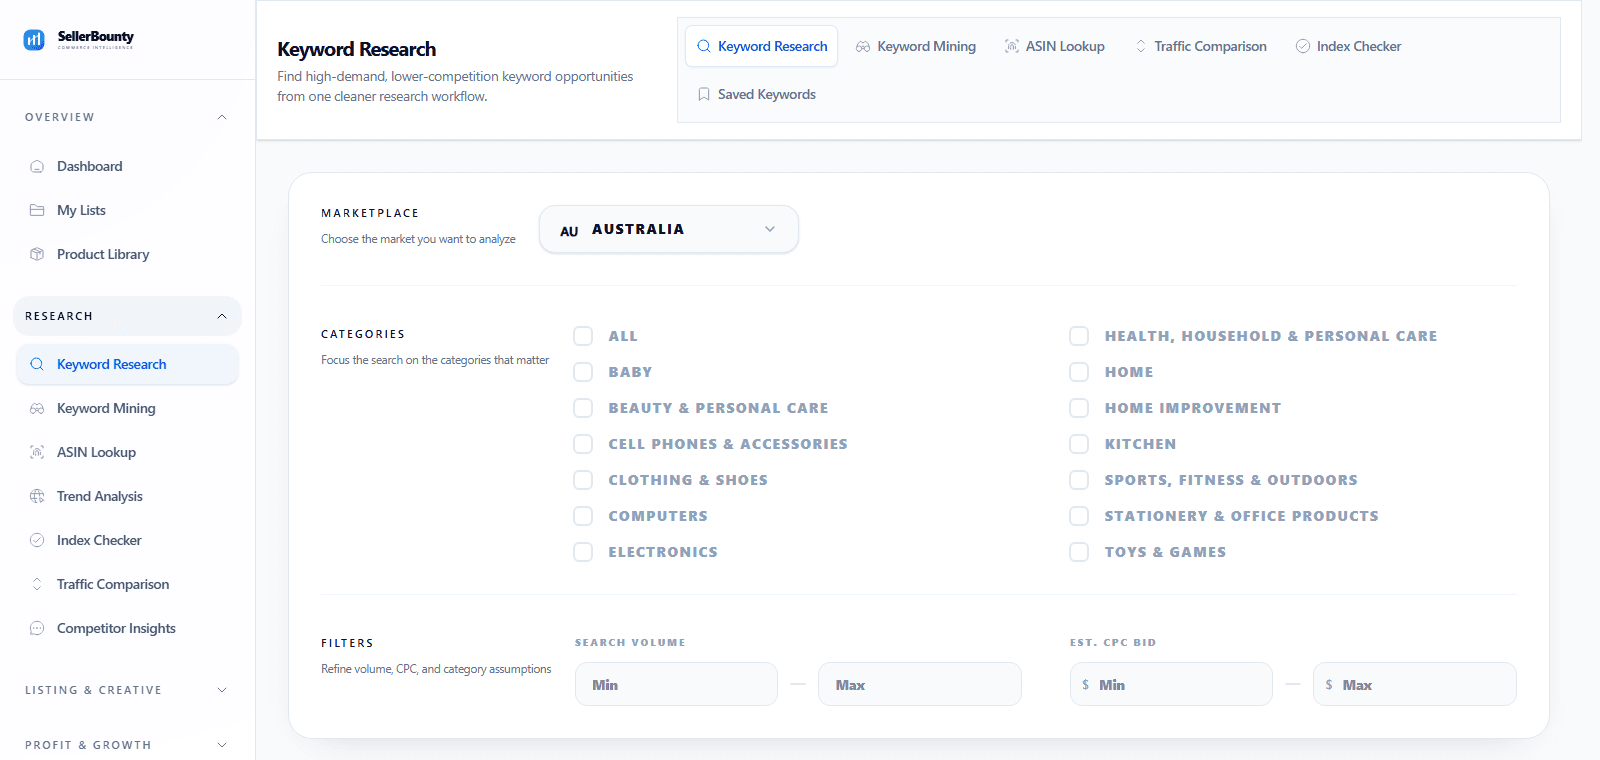
Task: Select the top Keyword Research tab
Action: 762,47
